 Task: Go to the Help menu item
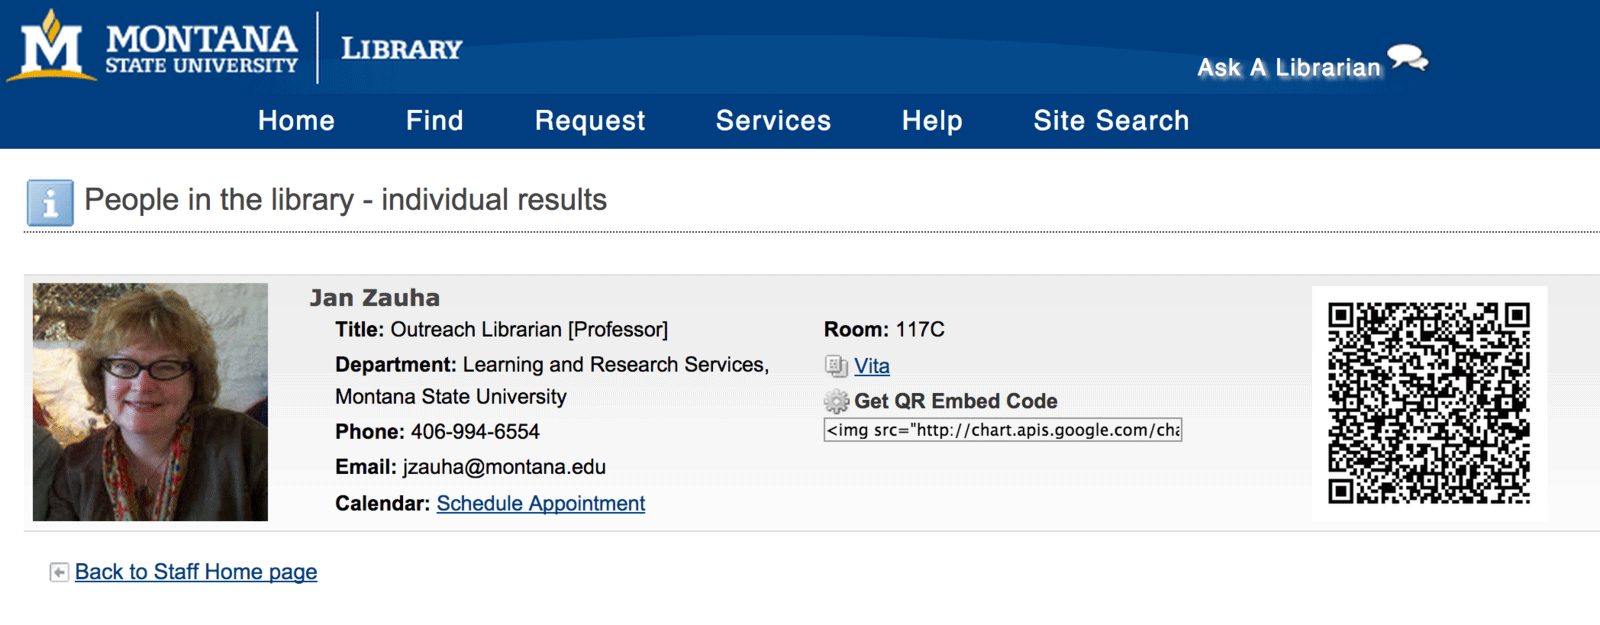(x=932, y=121)
